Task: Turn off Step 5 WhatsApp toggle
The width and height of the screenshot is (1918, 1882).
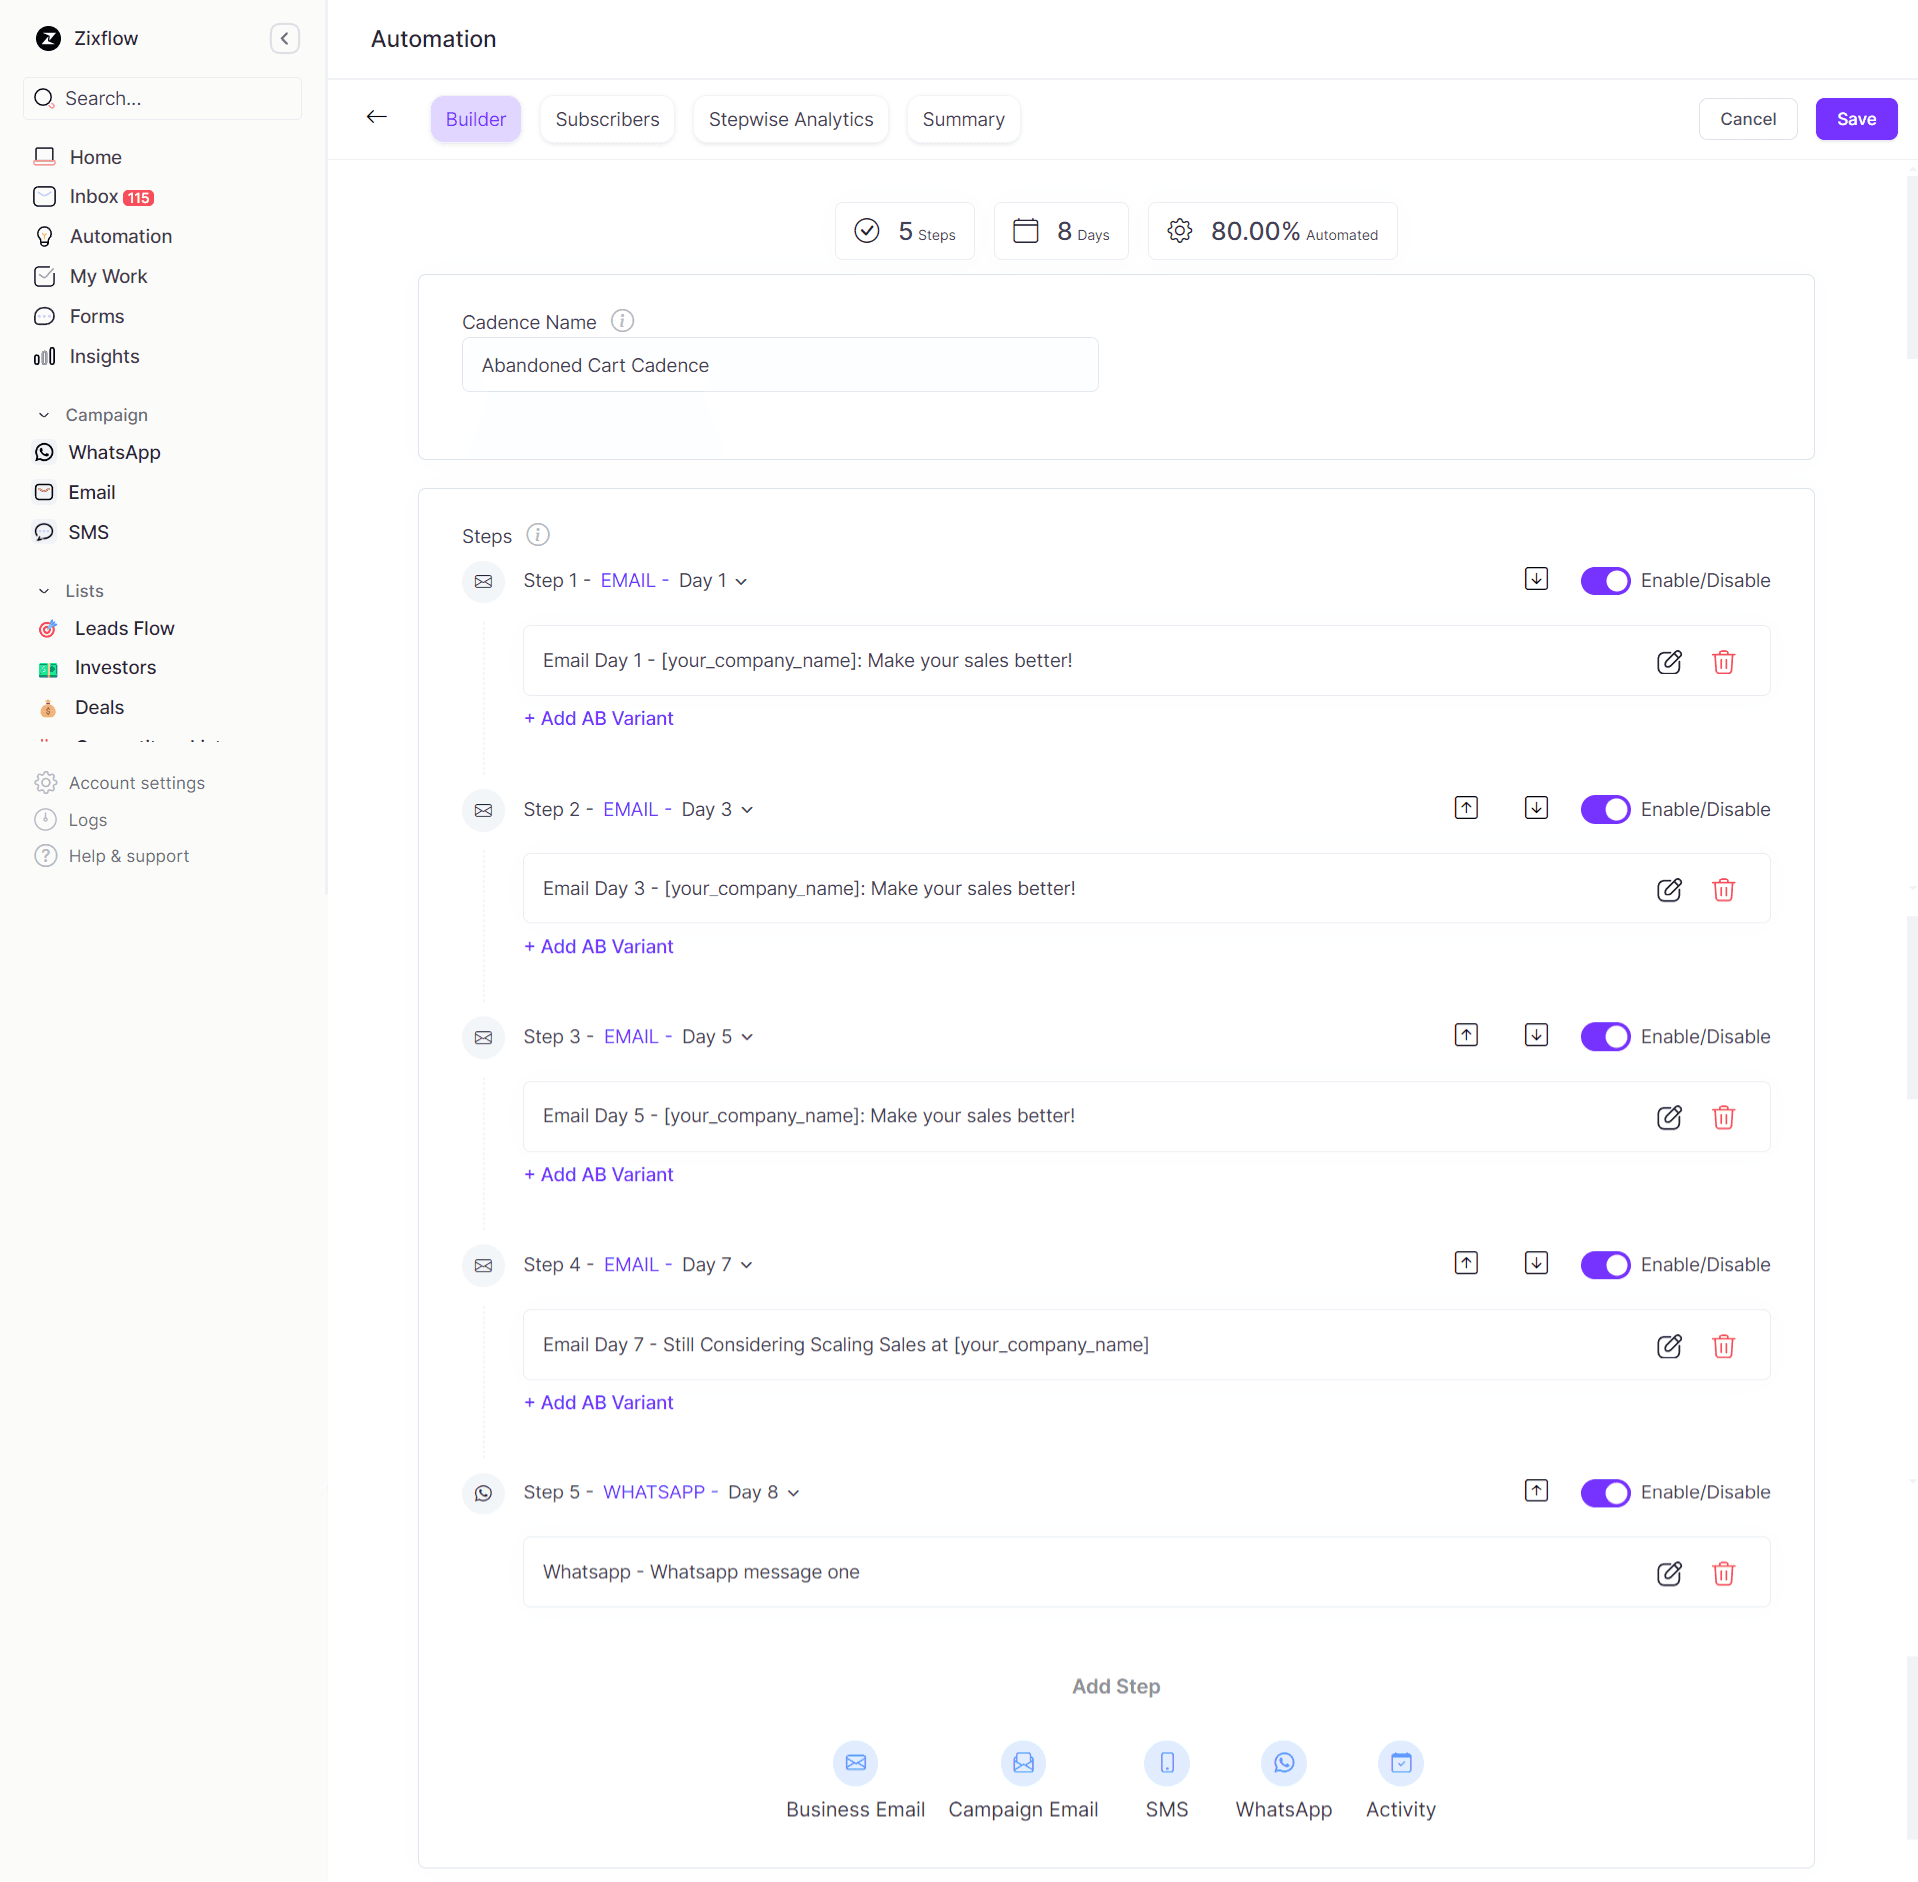Action: [1605, 1493]
